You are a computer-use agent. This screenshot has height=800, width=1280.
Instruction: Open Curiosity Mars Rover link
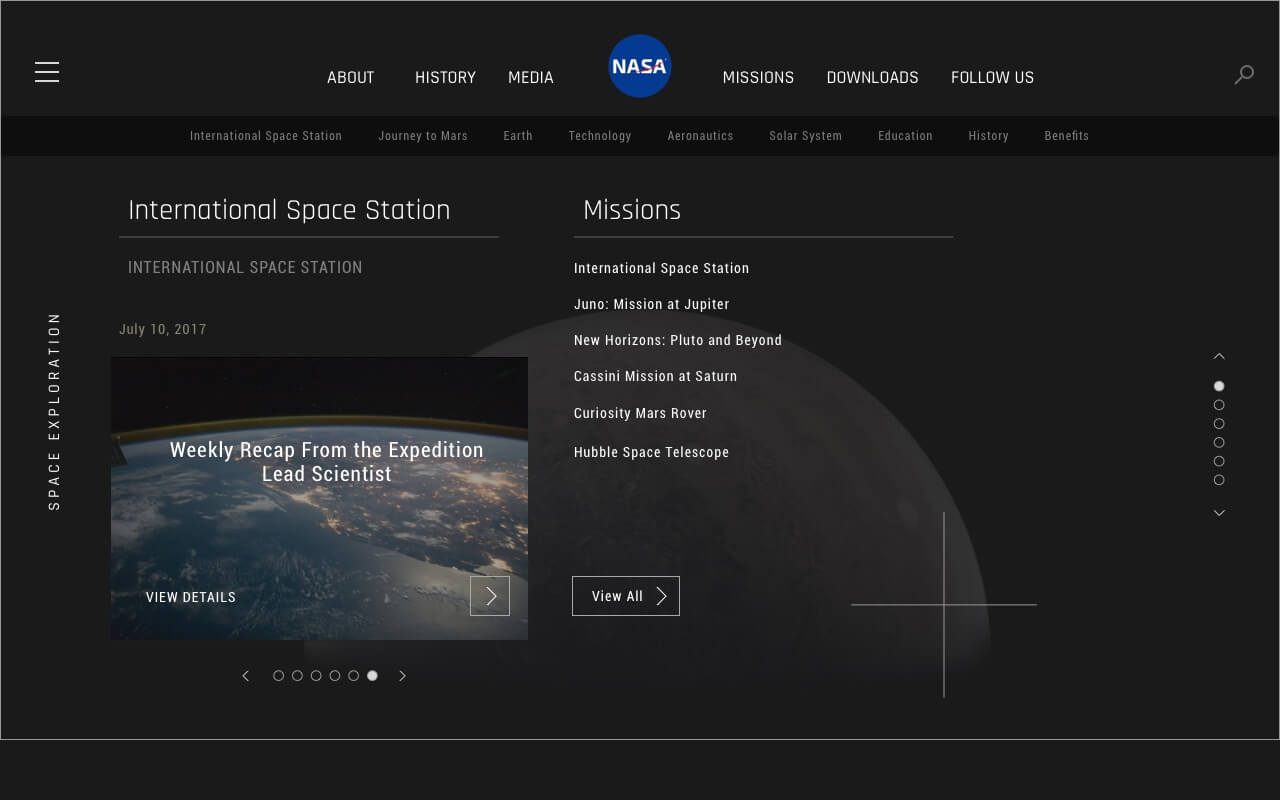pyautogui.click(x=640, y=413)
